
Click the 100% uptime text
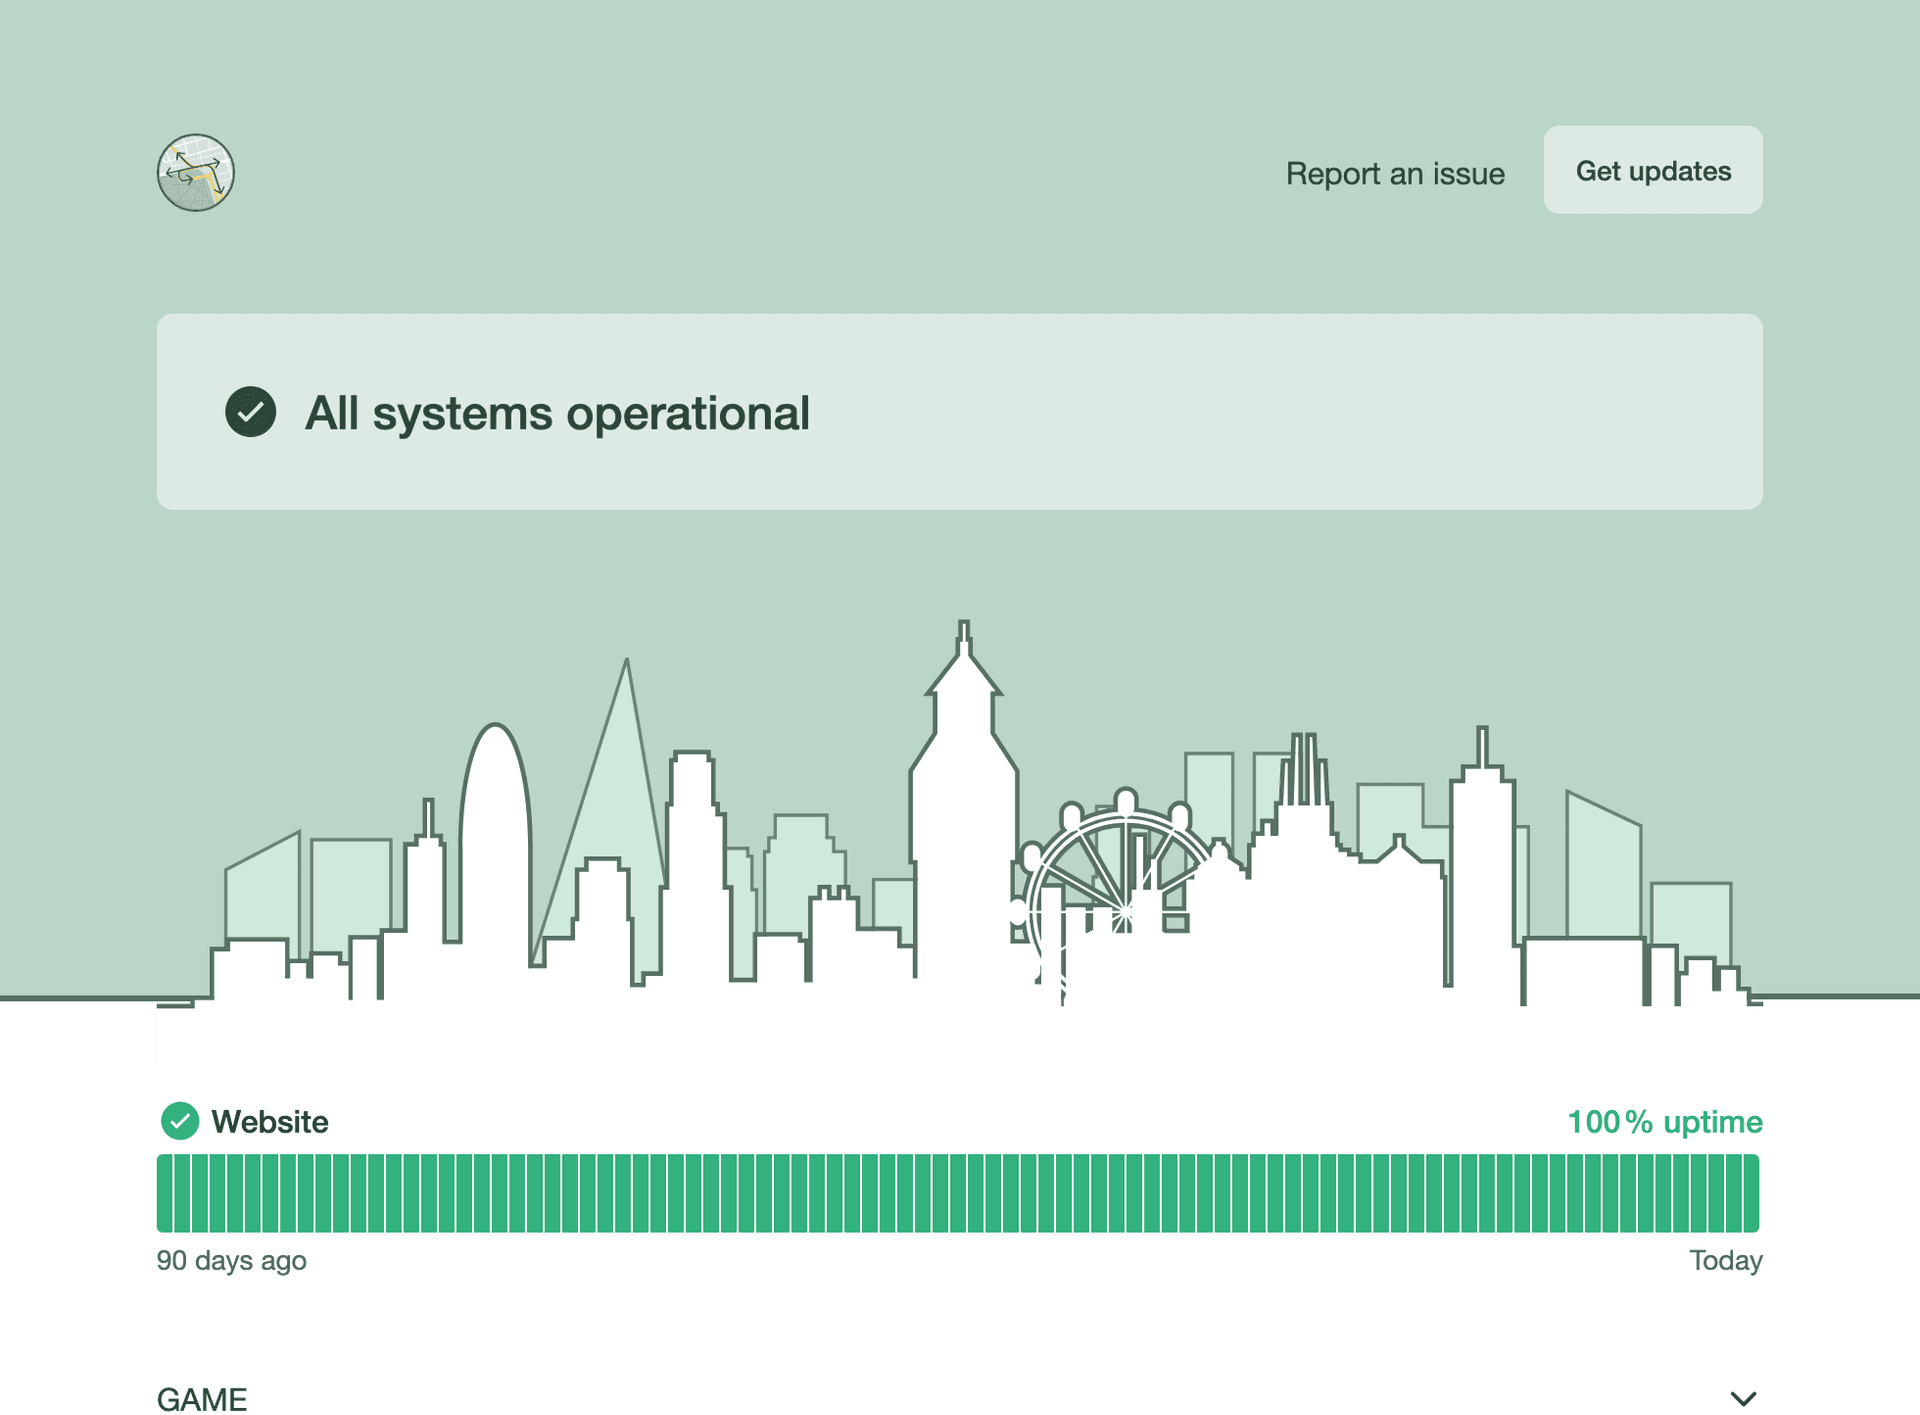coord(1664,1121)
